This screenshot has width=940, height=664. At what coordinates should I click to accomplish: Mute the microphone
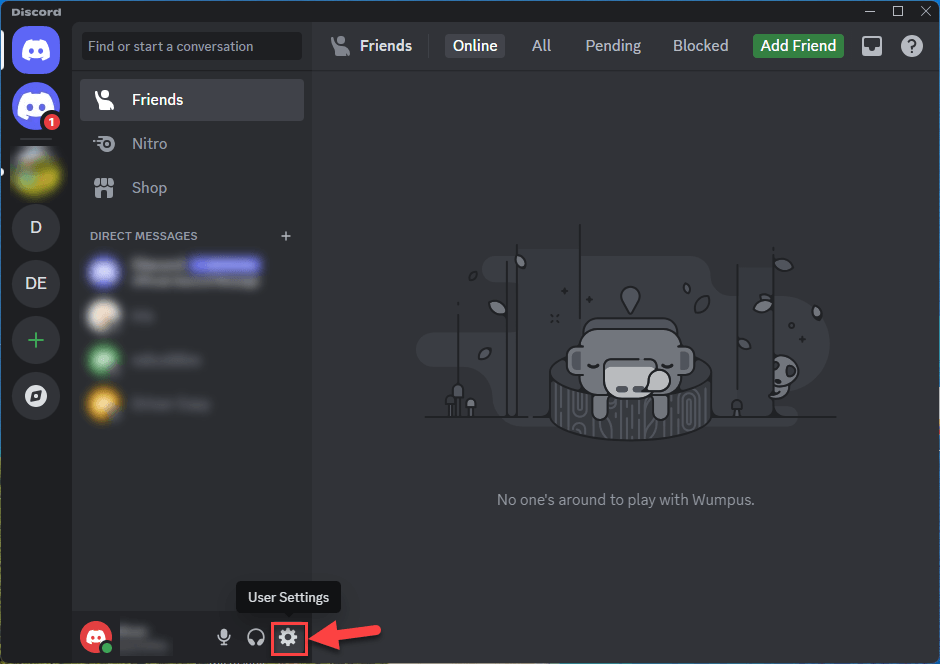click(224, 637)
